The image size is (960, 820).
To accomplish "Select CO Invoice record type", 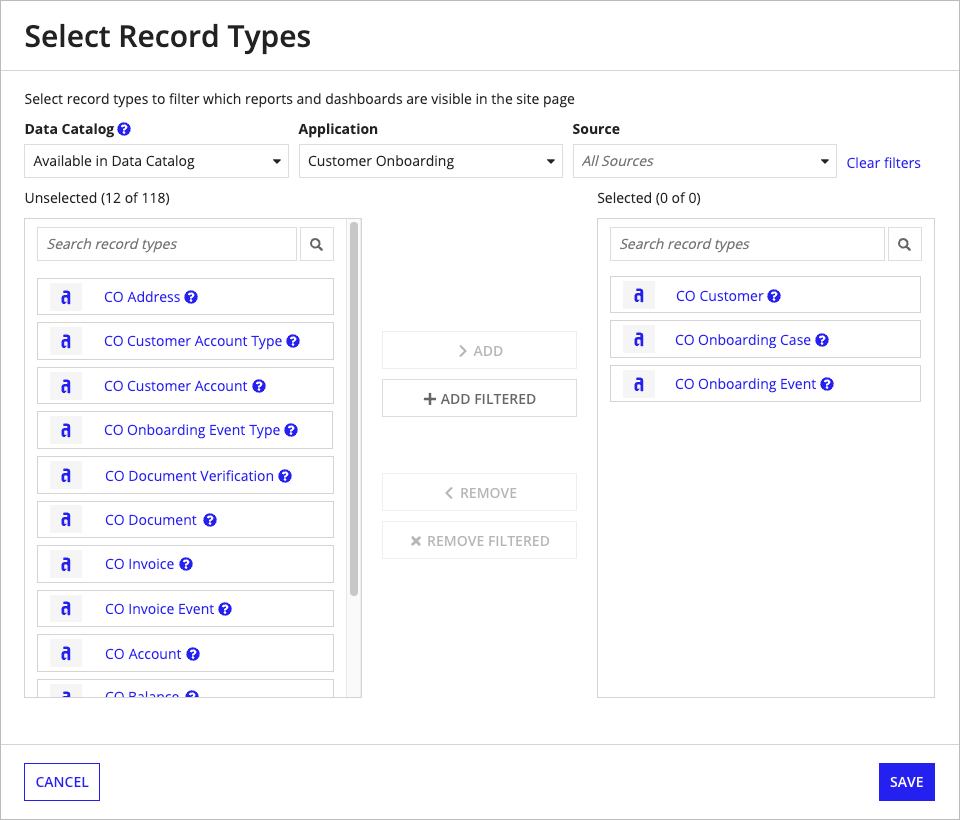I will [186, 564].
